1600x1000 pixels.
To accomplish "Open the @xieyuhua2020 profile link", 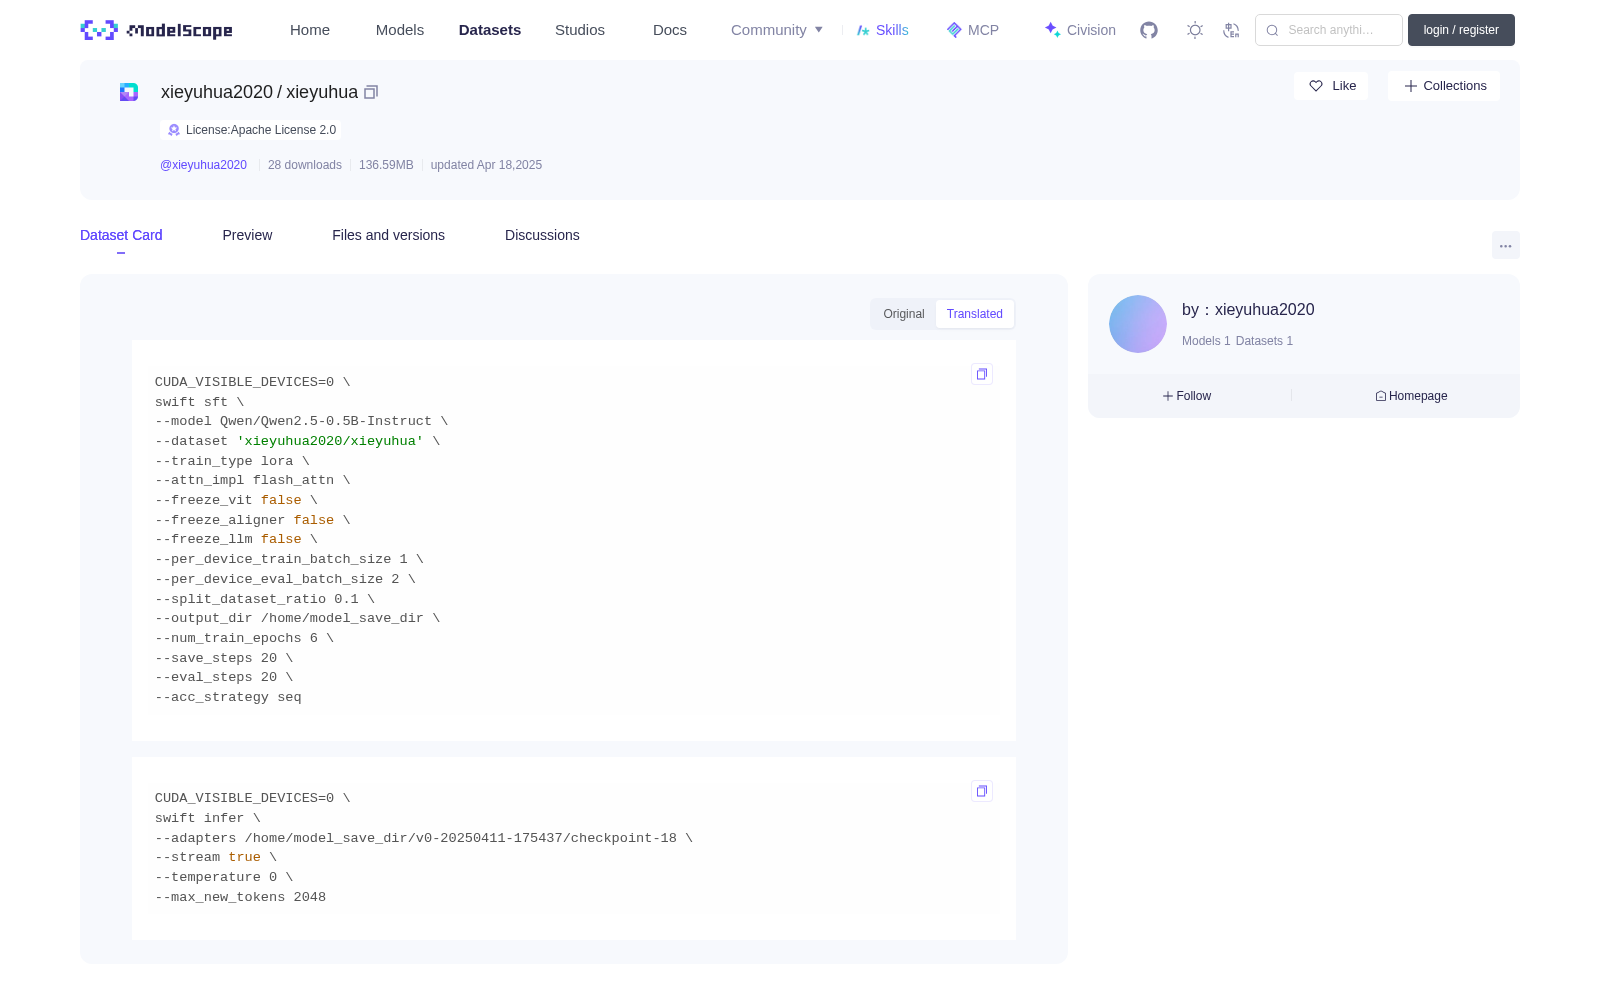I will click(x=203, y=165).
